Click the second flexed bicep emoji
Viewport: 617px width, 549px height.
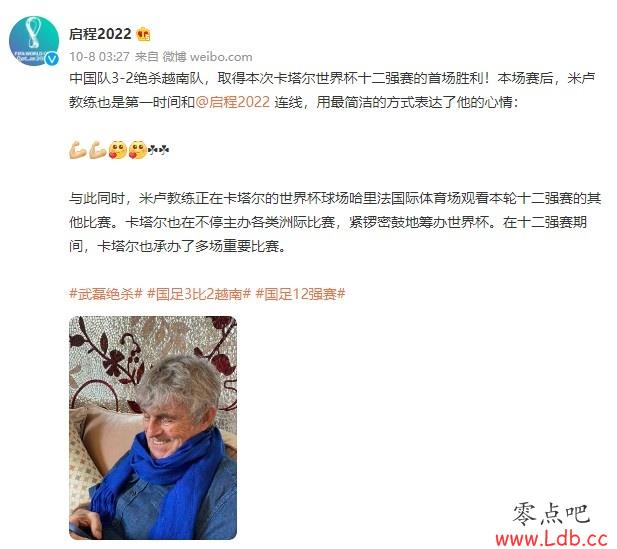tap(97, 150)
